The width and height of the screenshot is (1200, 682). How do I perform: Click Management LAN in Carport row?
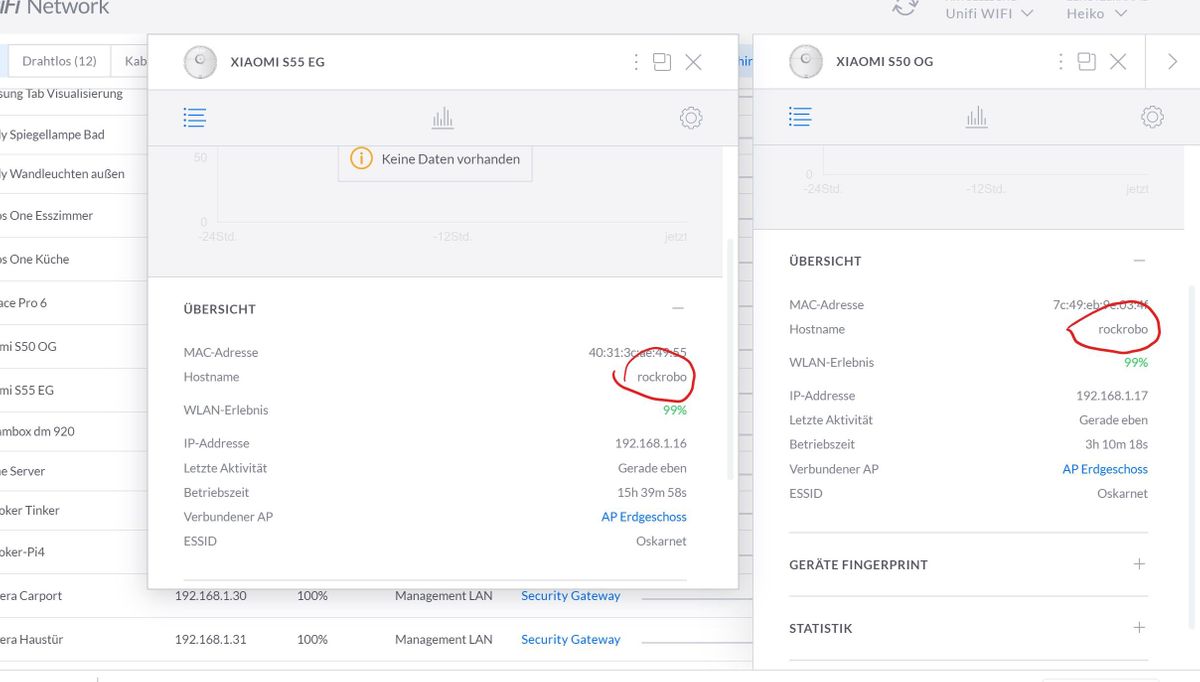(x=444, y=596)
